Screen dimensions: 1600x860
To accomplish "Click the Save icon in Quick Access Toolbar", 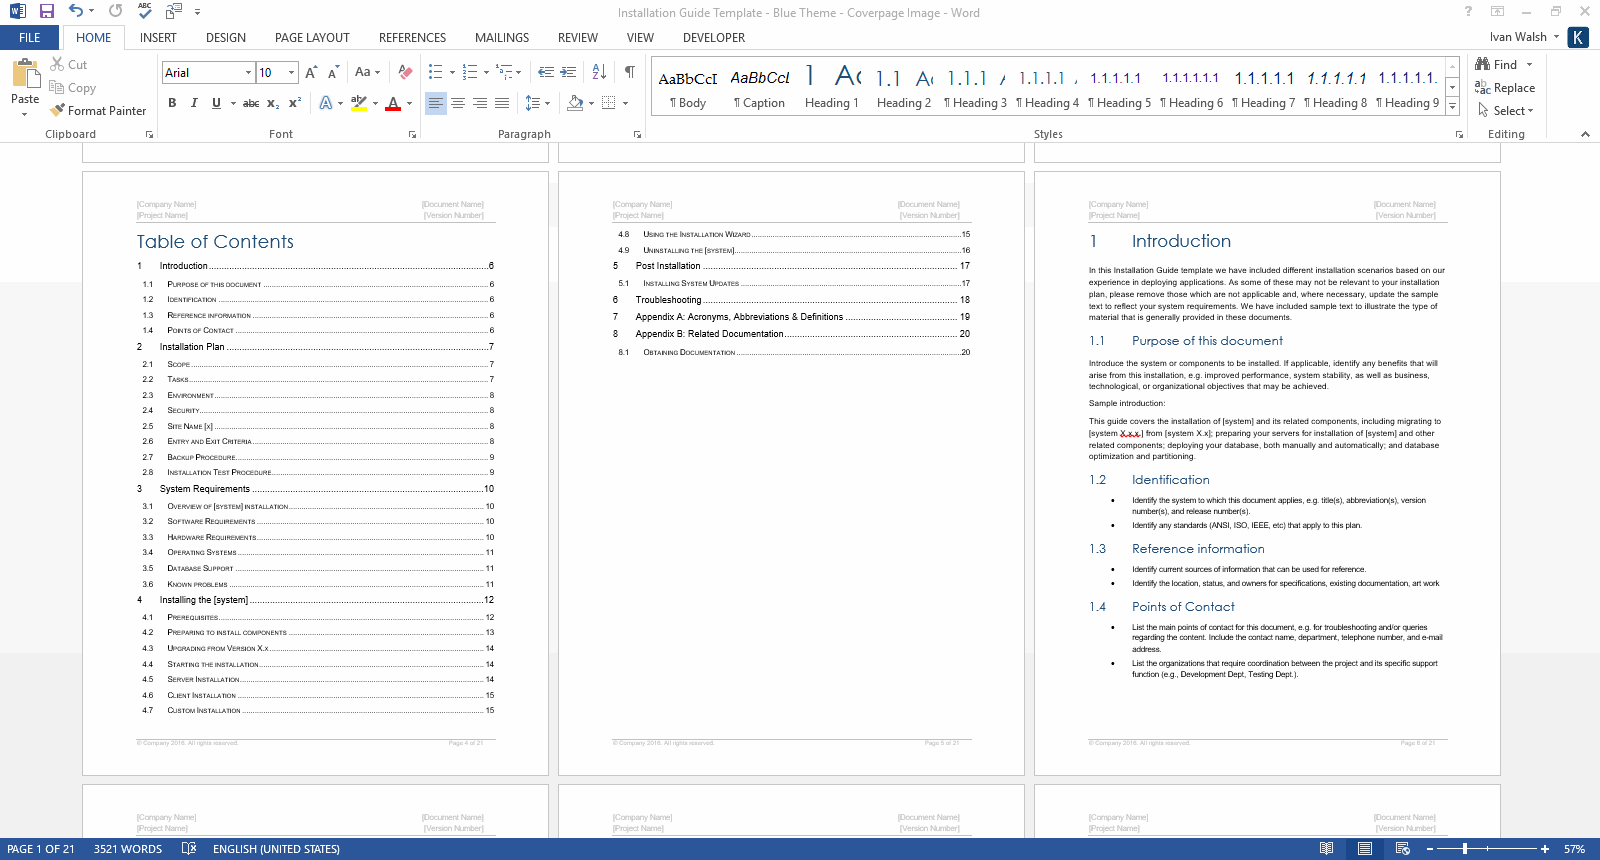I will [x=46, y=11].
